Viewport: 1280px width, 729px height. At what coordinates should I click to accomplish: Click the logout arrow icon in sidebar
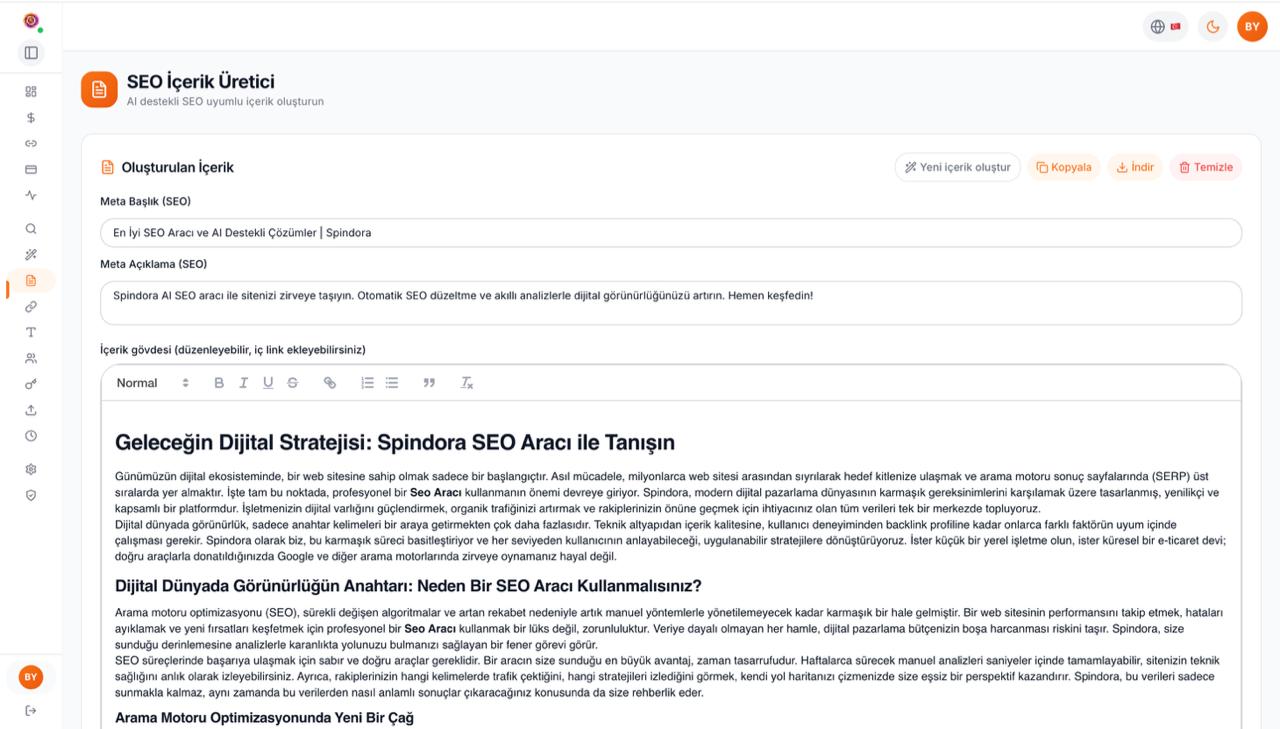pyautogui.click(x=31, y=711)
